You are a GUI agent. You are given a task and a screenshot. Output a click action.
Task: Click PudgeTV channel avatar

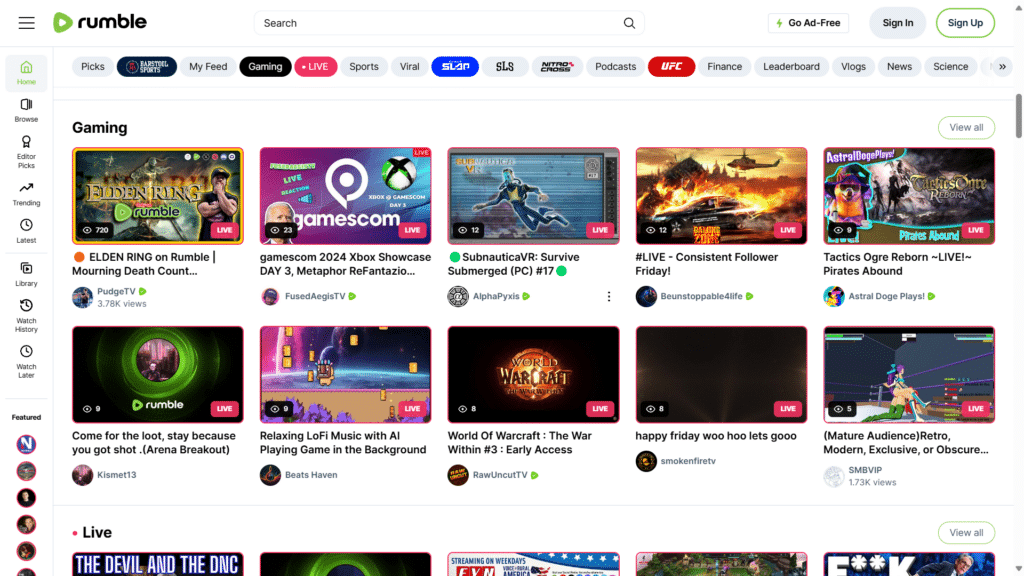click(x=82, y=297)
